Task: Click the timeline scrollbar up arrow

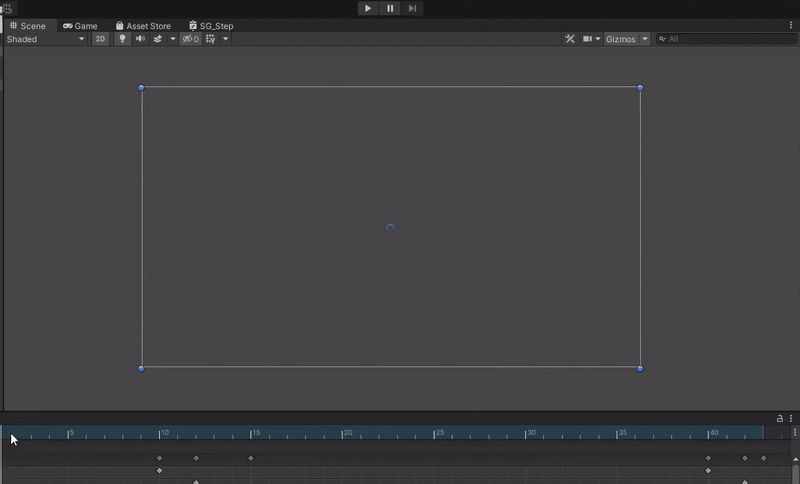Action: 795,459
